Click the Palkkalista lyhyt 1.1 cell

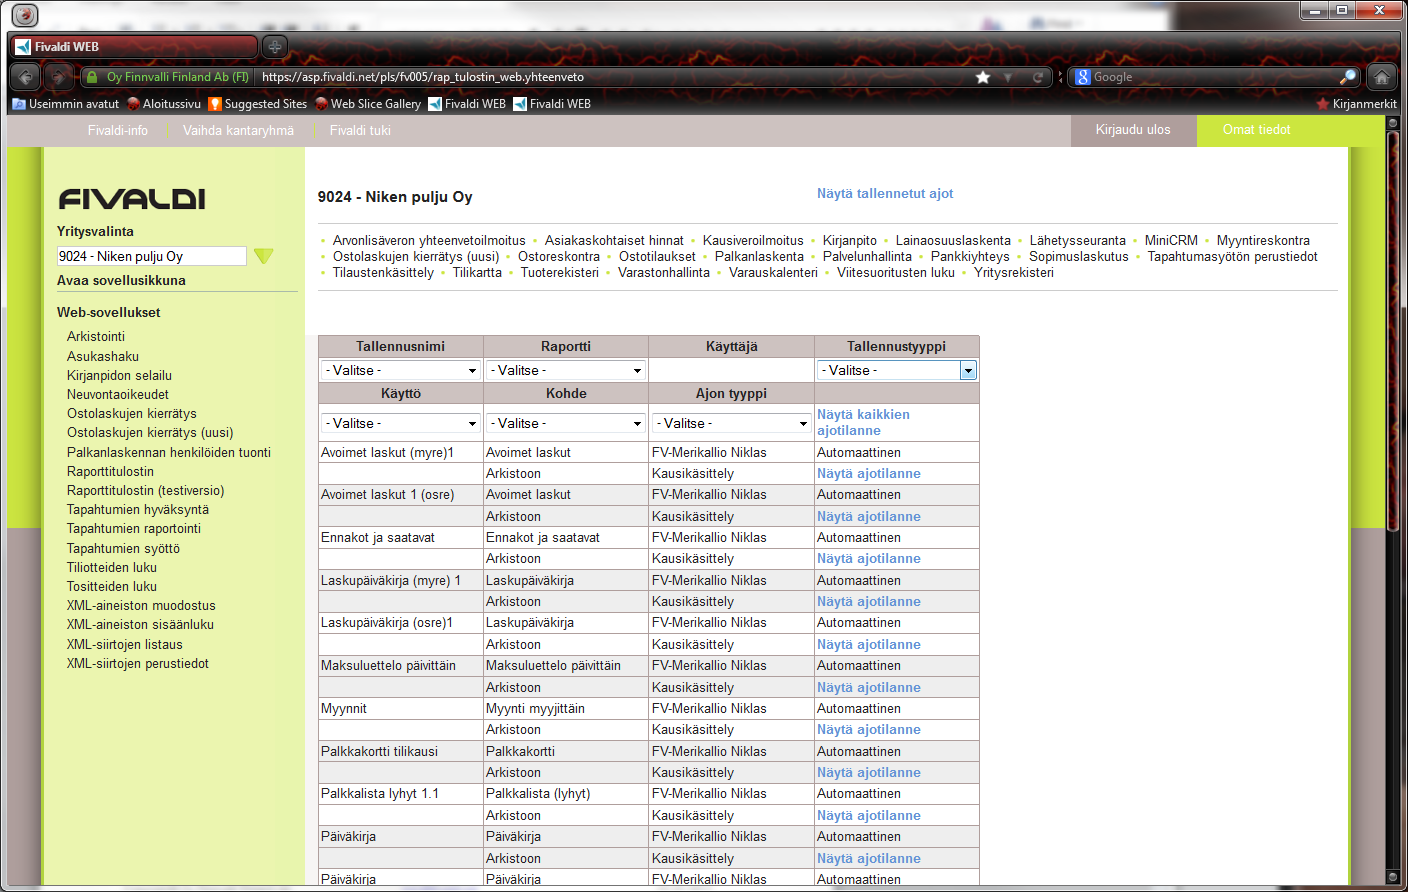(x=400, y=794)
